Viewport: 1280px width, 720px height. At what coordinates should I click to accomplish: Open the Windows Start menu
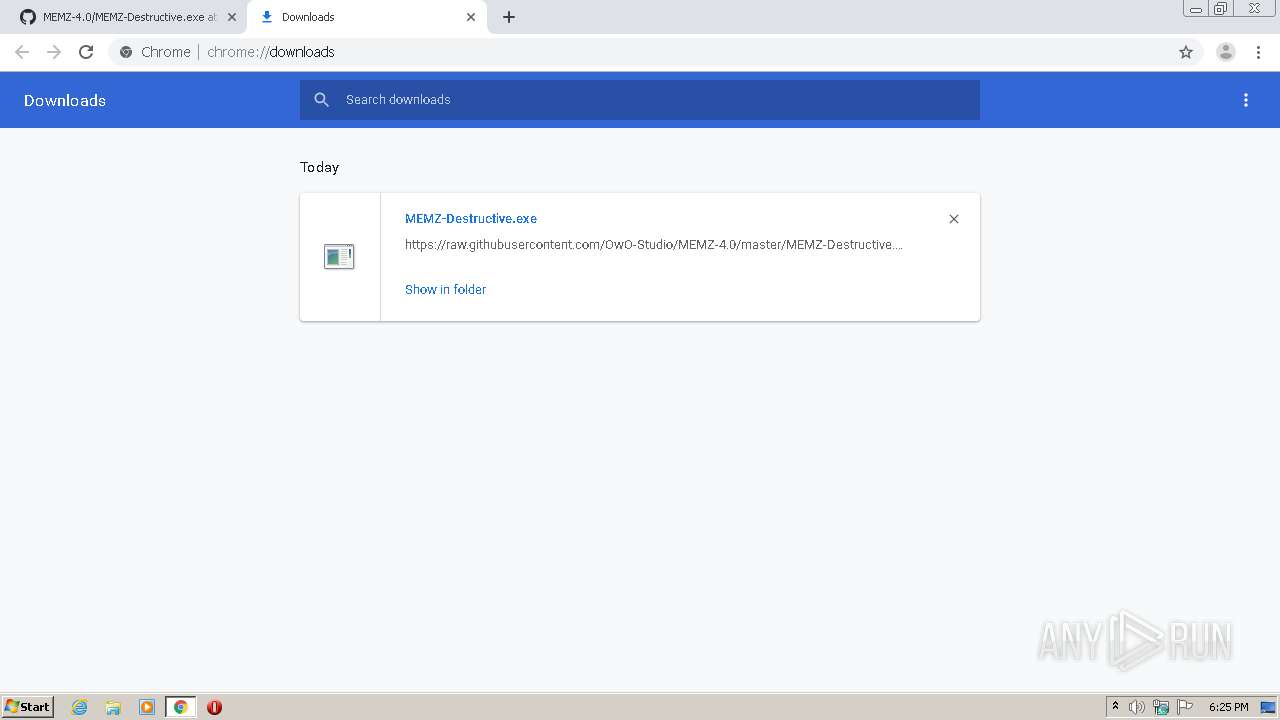click(x=28, y=707)
